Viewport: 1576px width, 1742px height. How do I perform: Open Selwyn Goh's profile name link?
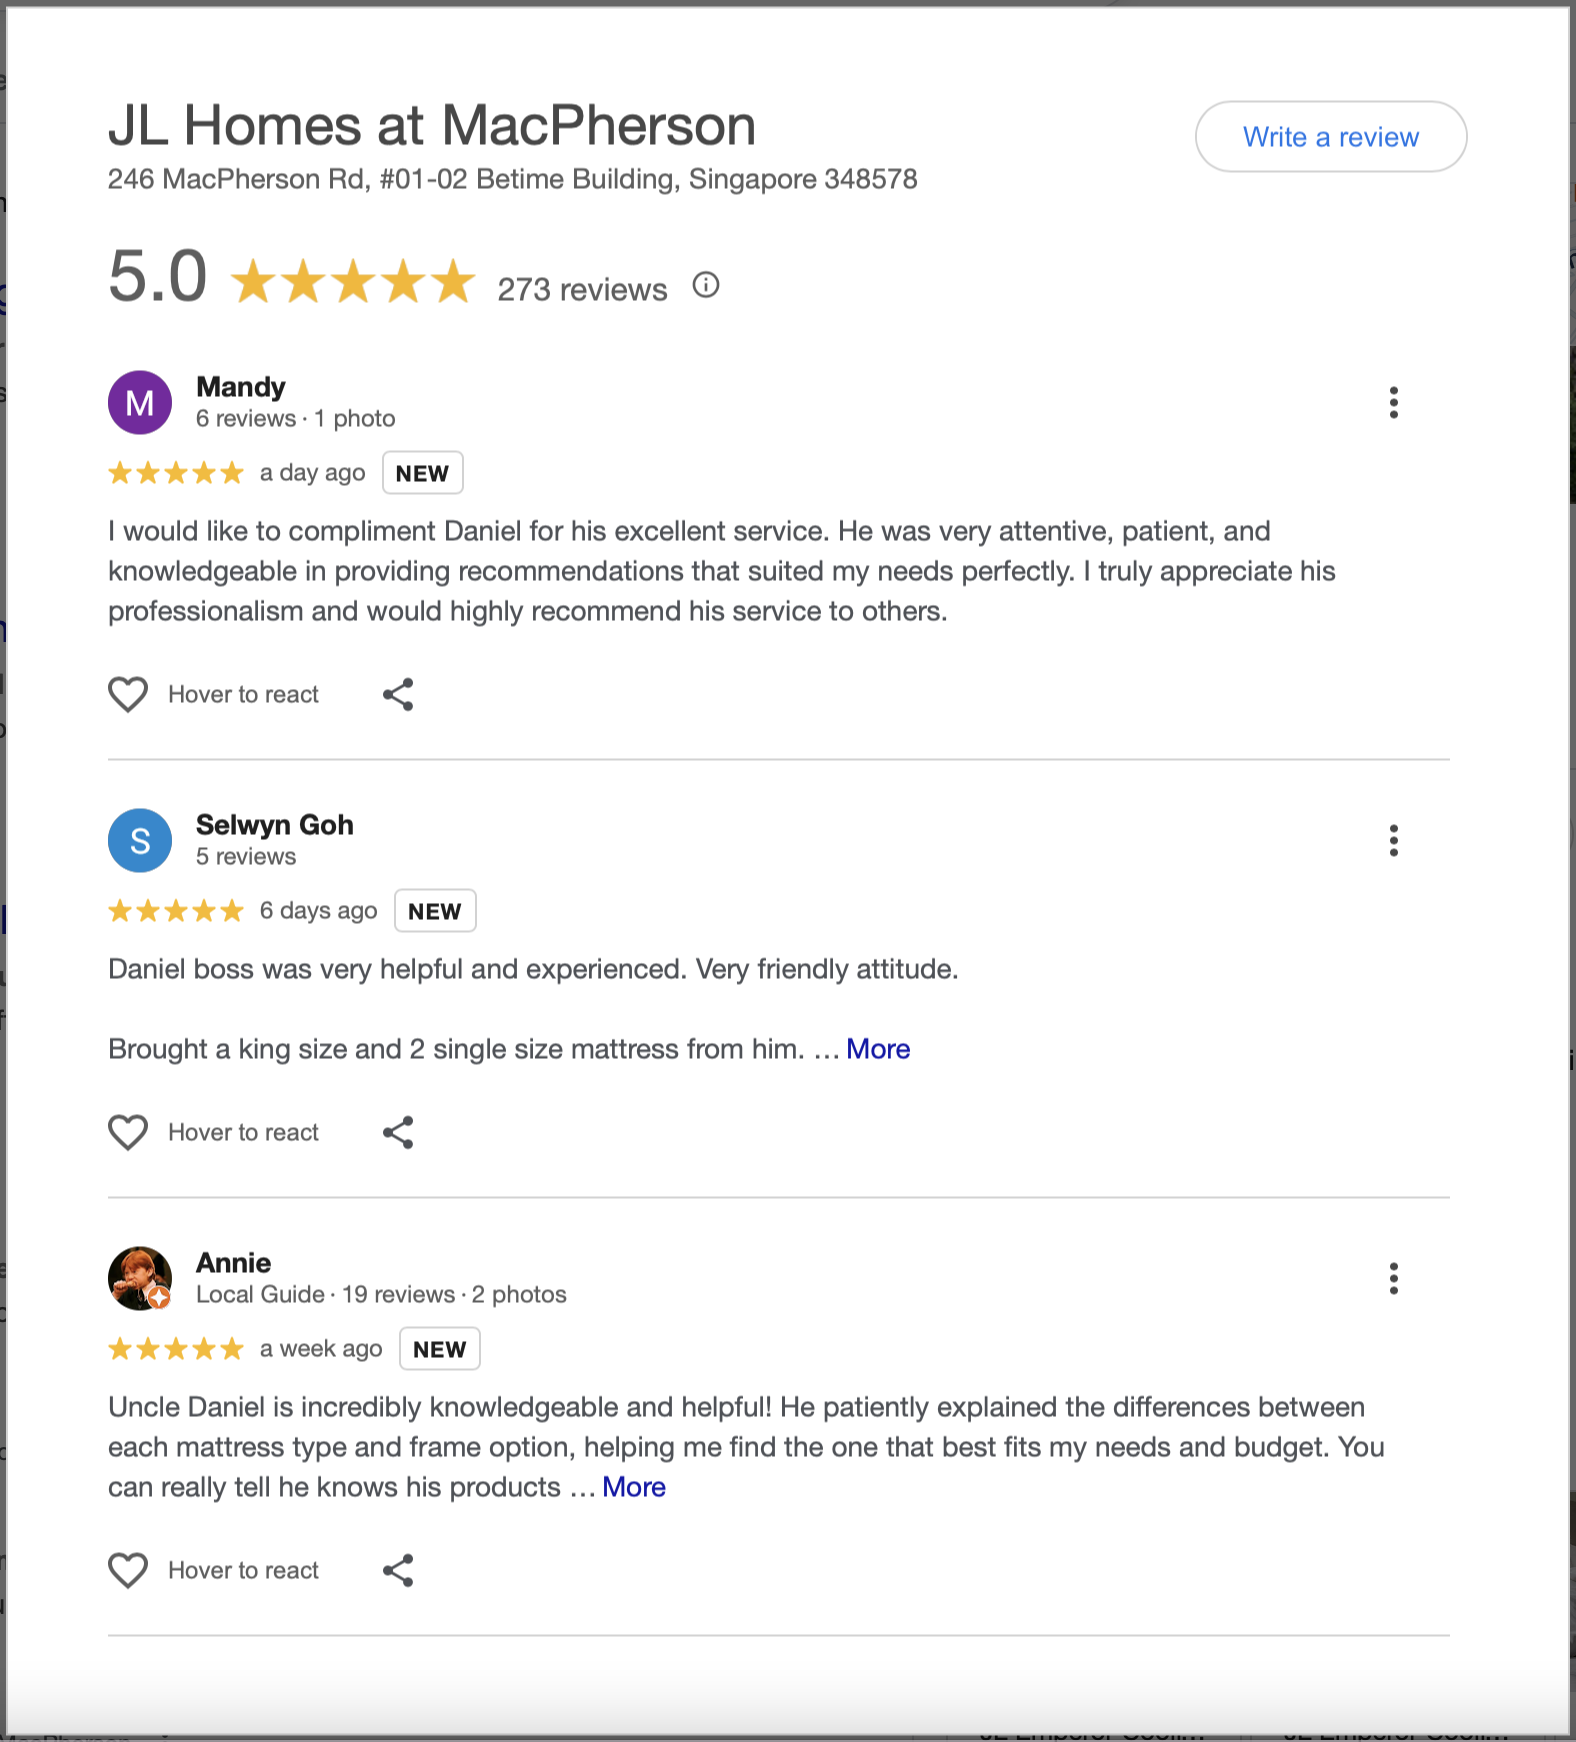pyautogui.click(x=275, y=825)
